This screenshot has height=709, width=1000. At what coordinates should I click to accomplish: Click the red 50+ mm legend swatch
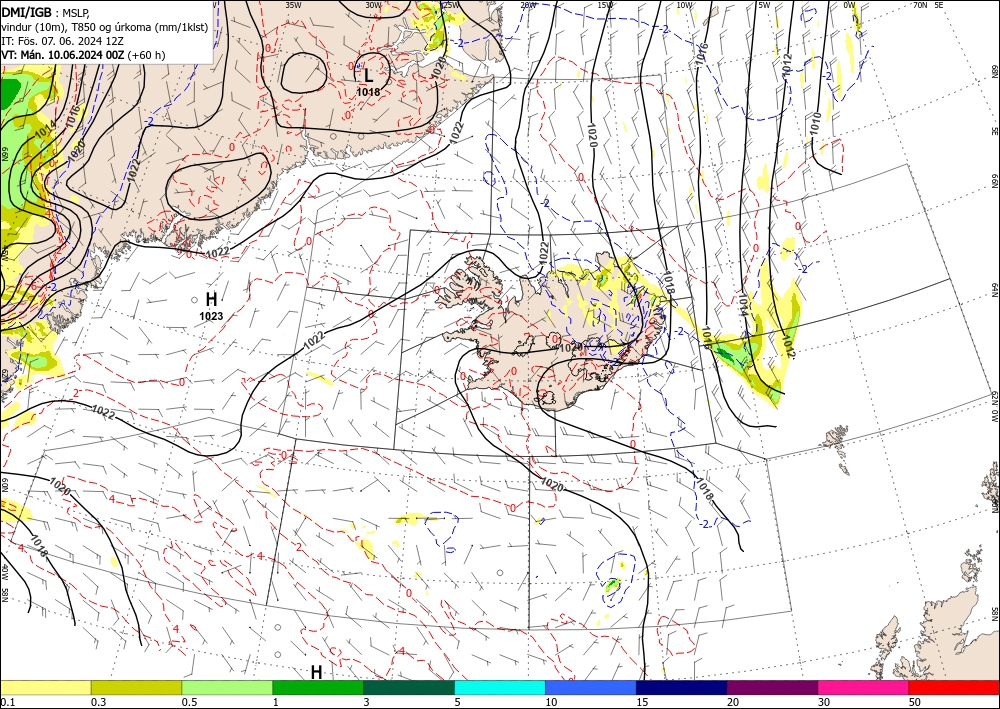[x=954, y=687]
